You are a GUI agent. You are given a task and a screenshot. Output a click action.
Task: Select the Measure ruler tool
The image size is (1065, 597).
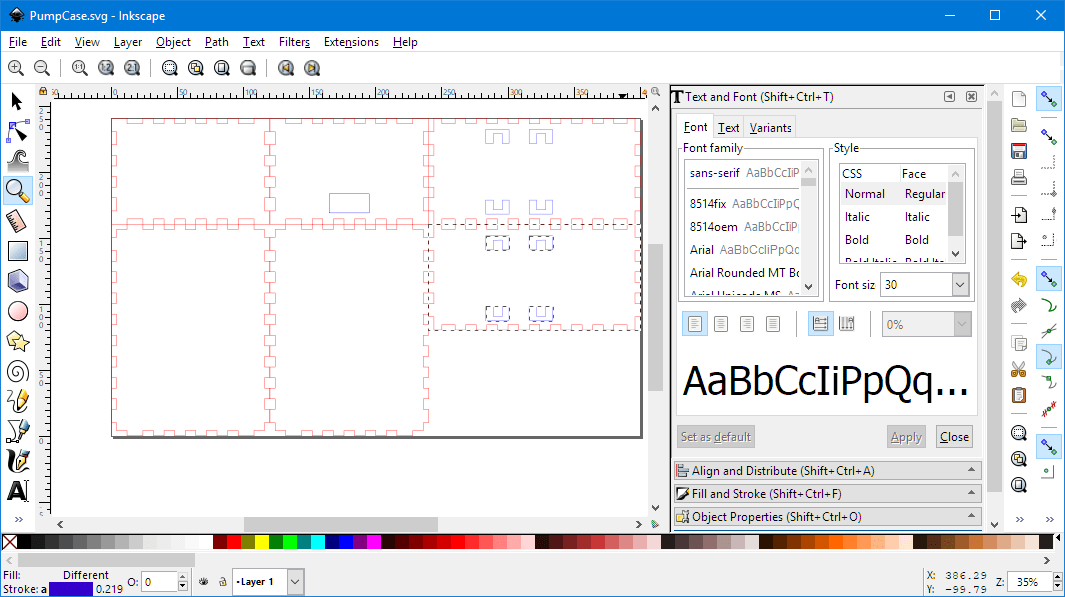[17, 221]
